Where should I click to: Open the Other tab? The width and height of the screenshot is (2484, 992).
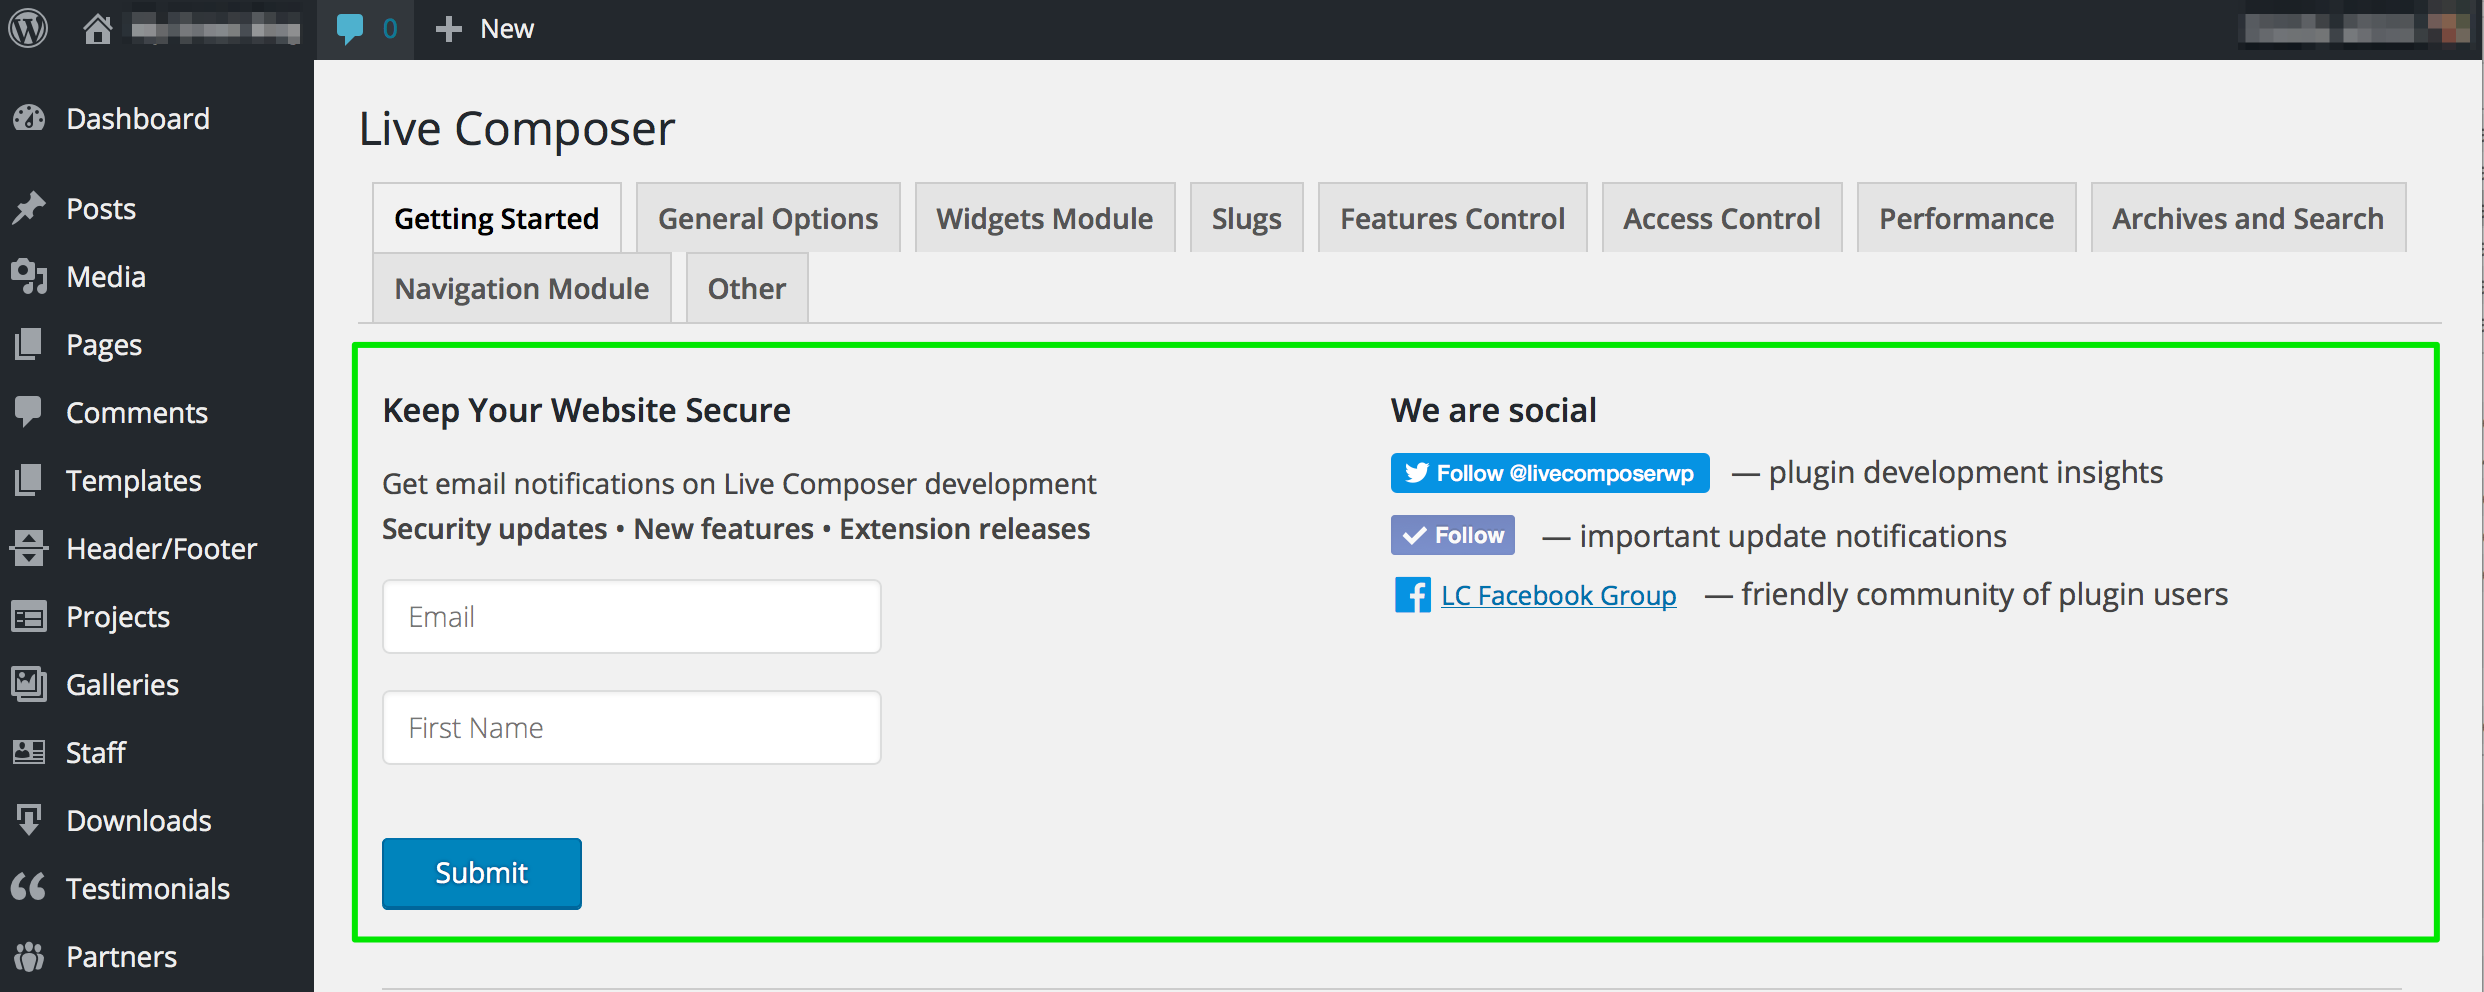(747, 288)
